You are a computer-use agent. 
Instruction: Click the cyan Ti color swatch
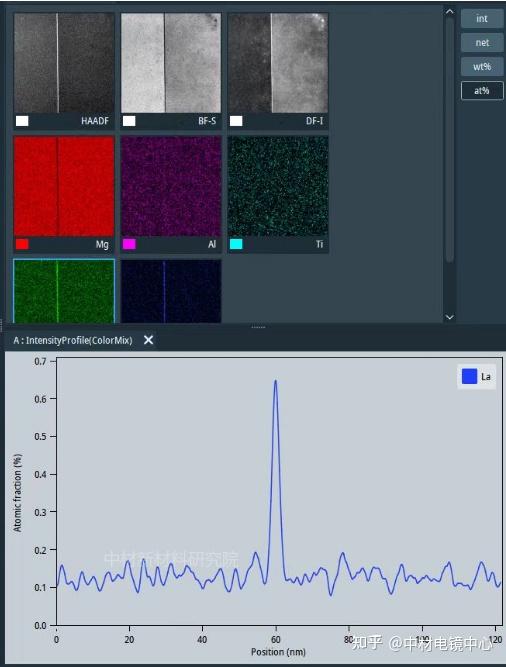click(236, 244)
